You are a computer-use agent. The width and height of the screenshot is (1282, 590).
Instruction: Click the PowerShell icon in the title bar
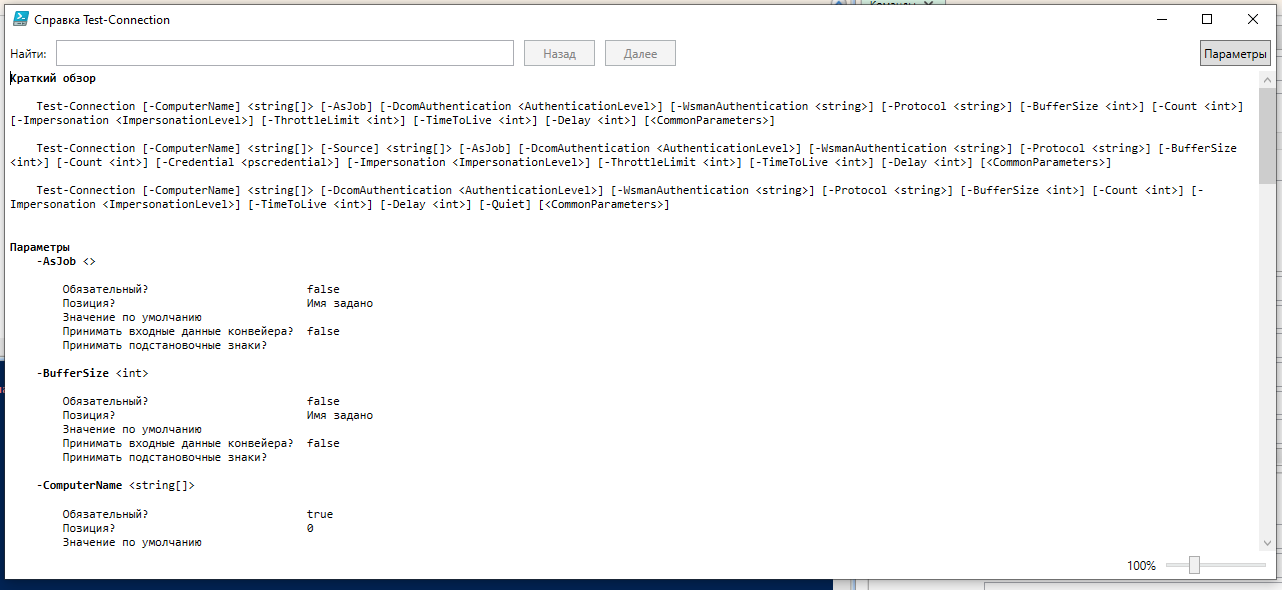coord(20,19)
